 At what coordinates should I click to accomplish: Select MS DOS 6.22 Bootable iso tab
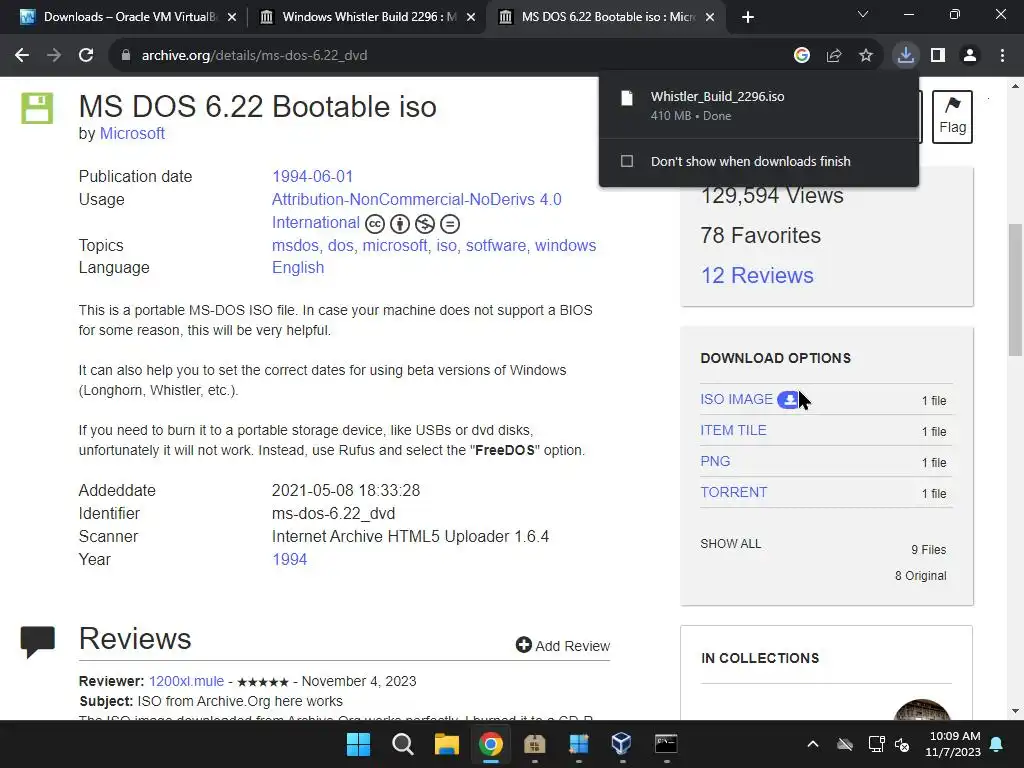click(x=607, y=17)
